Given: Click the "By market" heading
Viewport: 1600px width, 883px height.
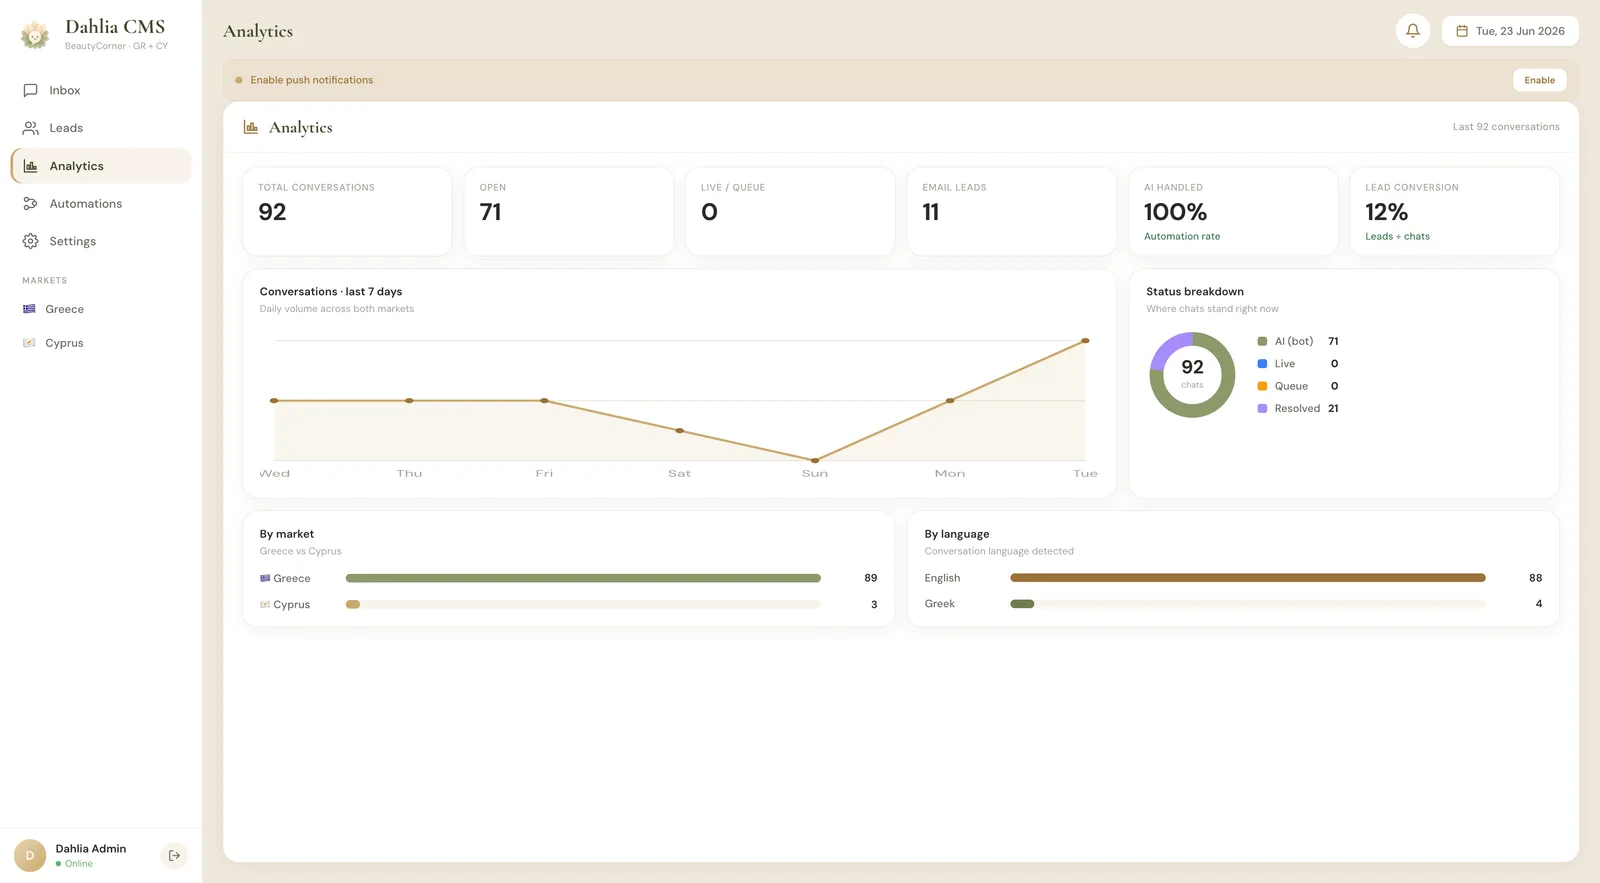Looking at the screenshot, I should click(x=287, y=534).
